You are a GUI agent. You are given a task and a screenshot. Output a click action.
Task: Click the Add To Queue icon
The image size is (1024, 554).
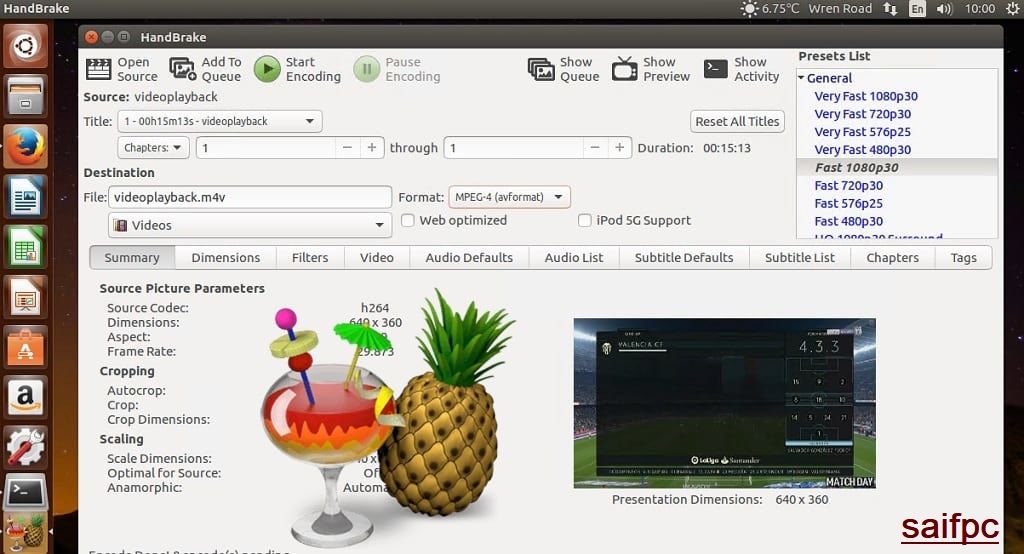(182, 69)
